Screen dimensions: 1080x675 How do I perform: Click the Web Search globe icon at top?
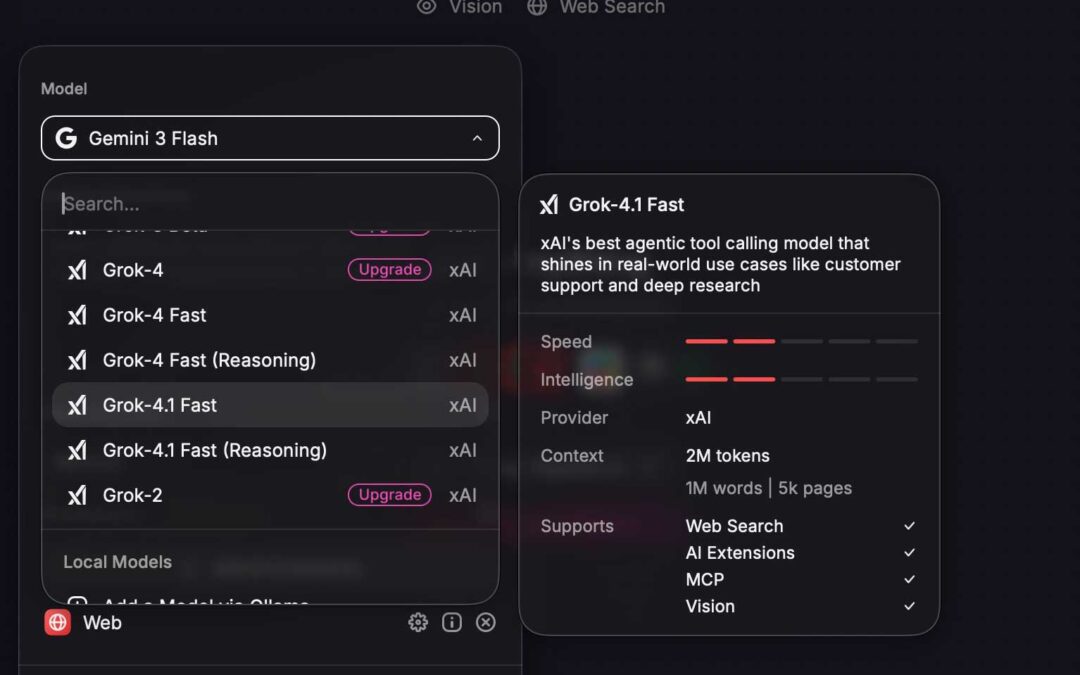537,7
